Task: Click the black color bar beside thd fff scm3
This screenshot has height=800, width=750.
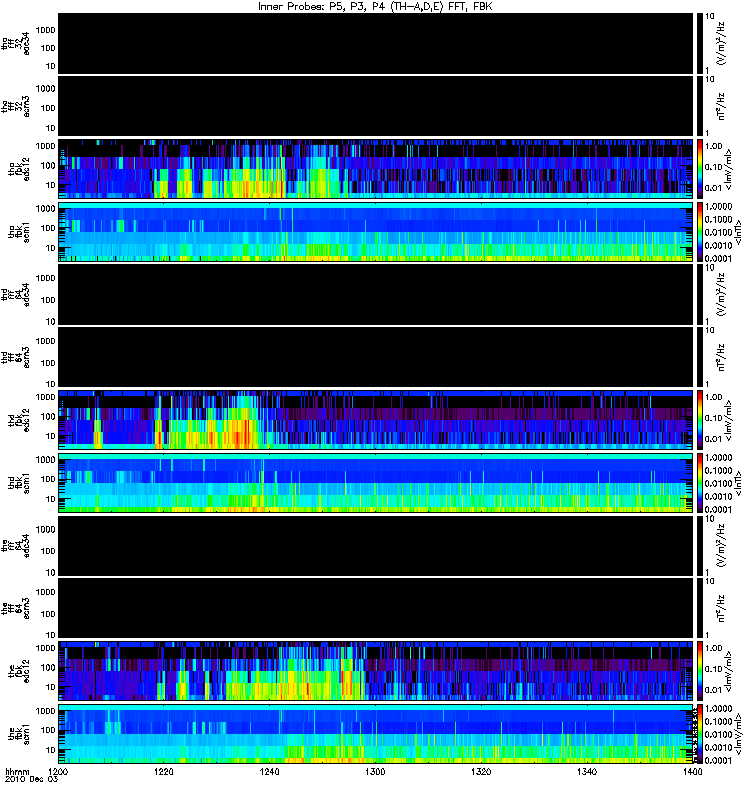Action: (700, 357)
